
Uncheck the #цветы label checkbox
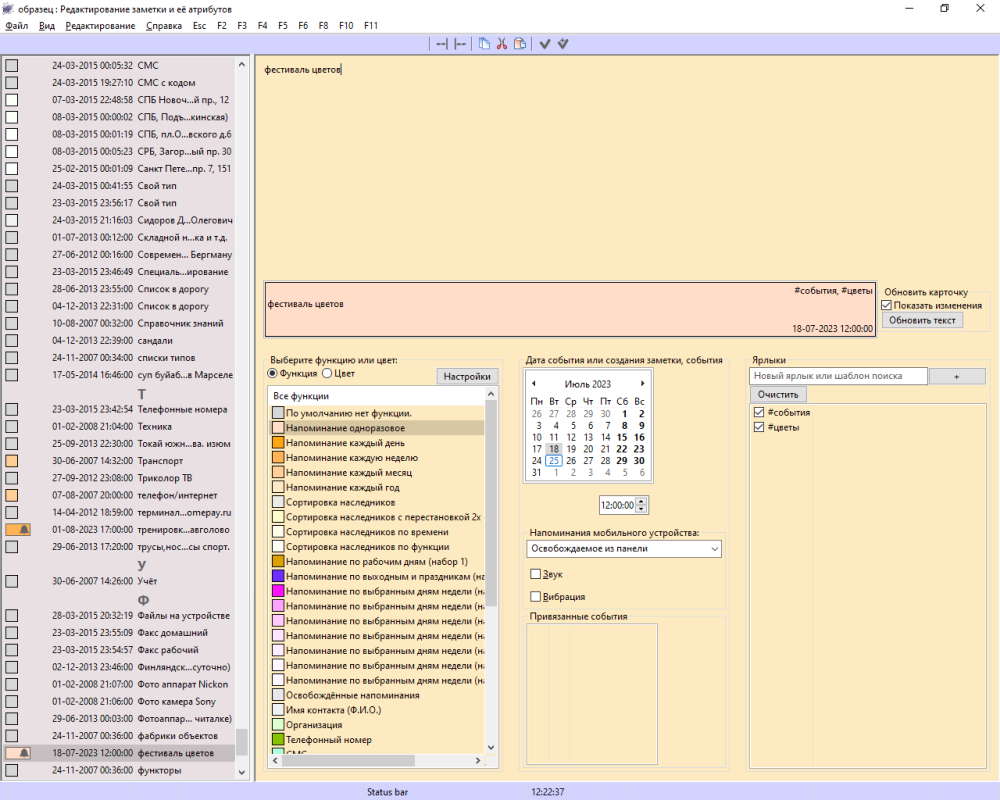[x=759, y=427]
